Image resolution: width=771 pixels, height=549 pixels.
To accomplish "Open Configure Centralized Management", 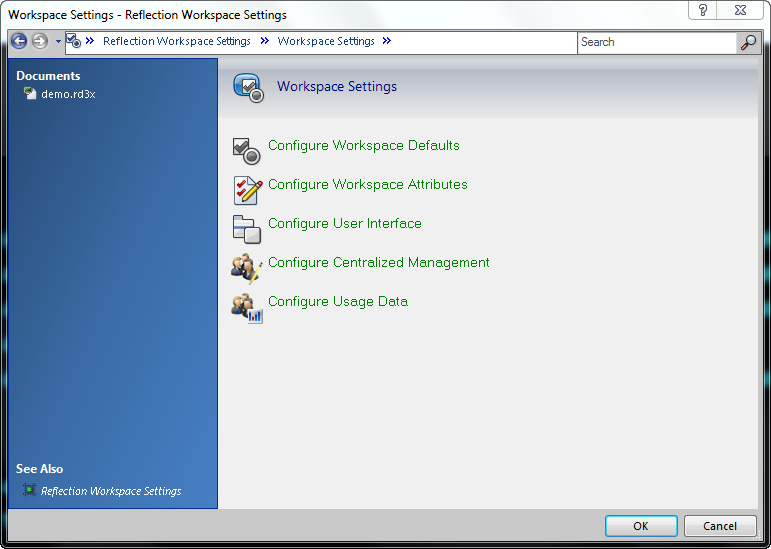I will click(379, 262).
